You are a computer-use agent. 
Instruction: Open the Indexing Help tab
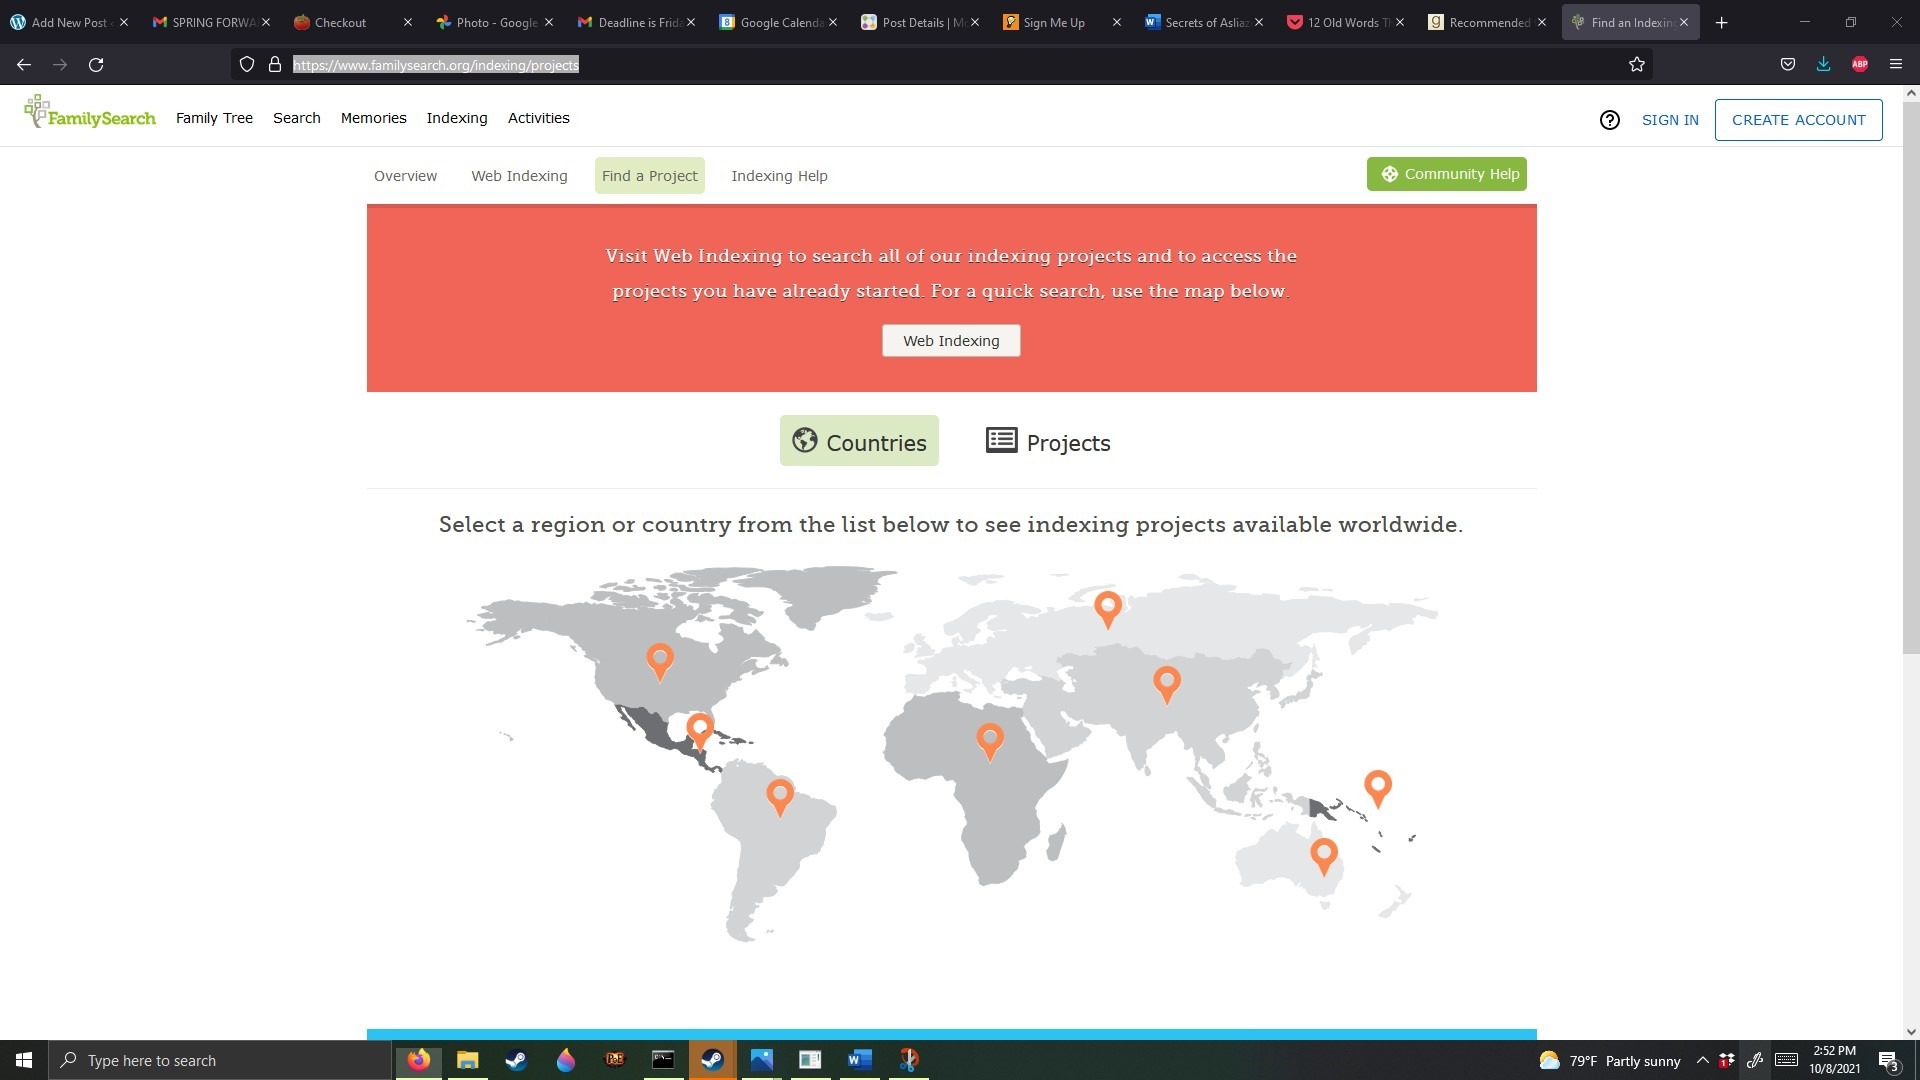(779, 176)
